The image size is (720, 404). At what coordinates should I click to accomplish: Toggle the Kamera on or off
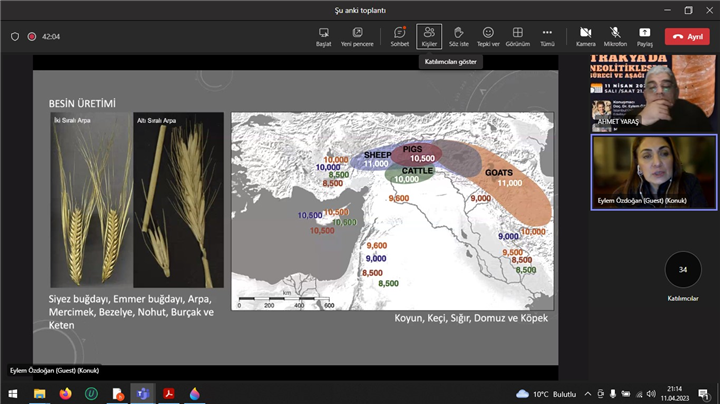click(x=585, y=37)
